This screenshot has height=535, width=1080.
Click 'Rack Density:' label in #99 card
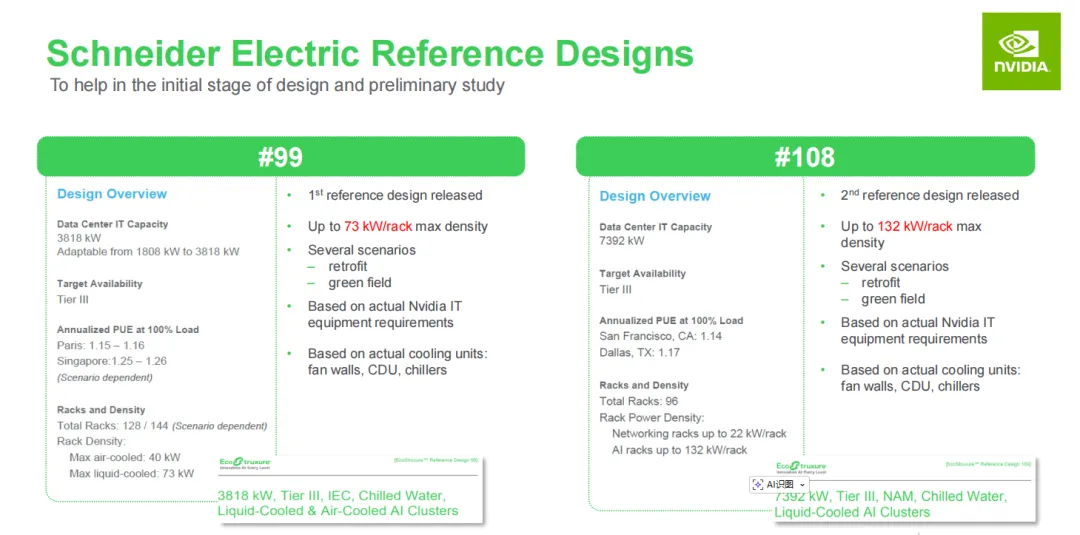coord(91,441)
